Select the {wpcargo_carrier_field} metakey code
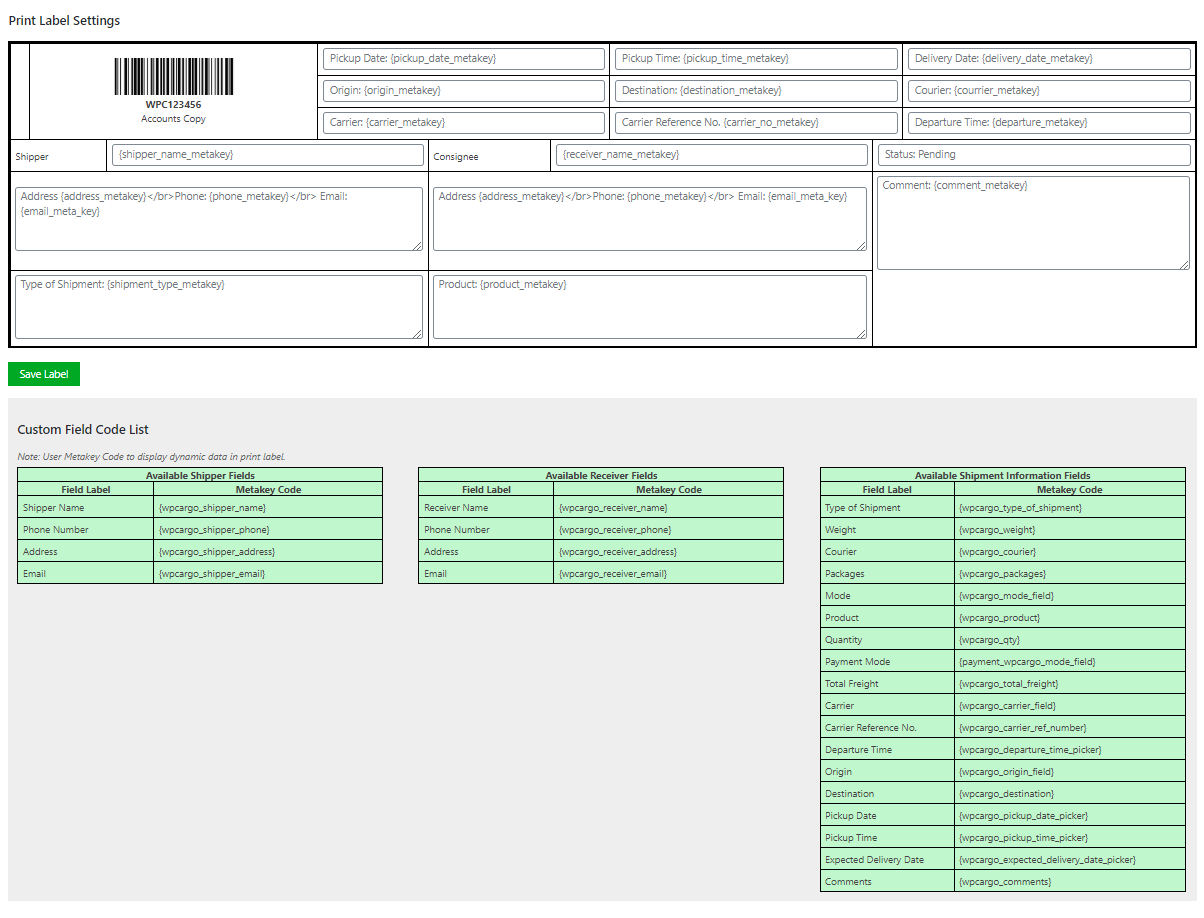This screenshot has height=918, width=1204. [1007, 706]
